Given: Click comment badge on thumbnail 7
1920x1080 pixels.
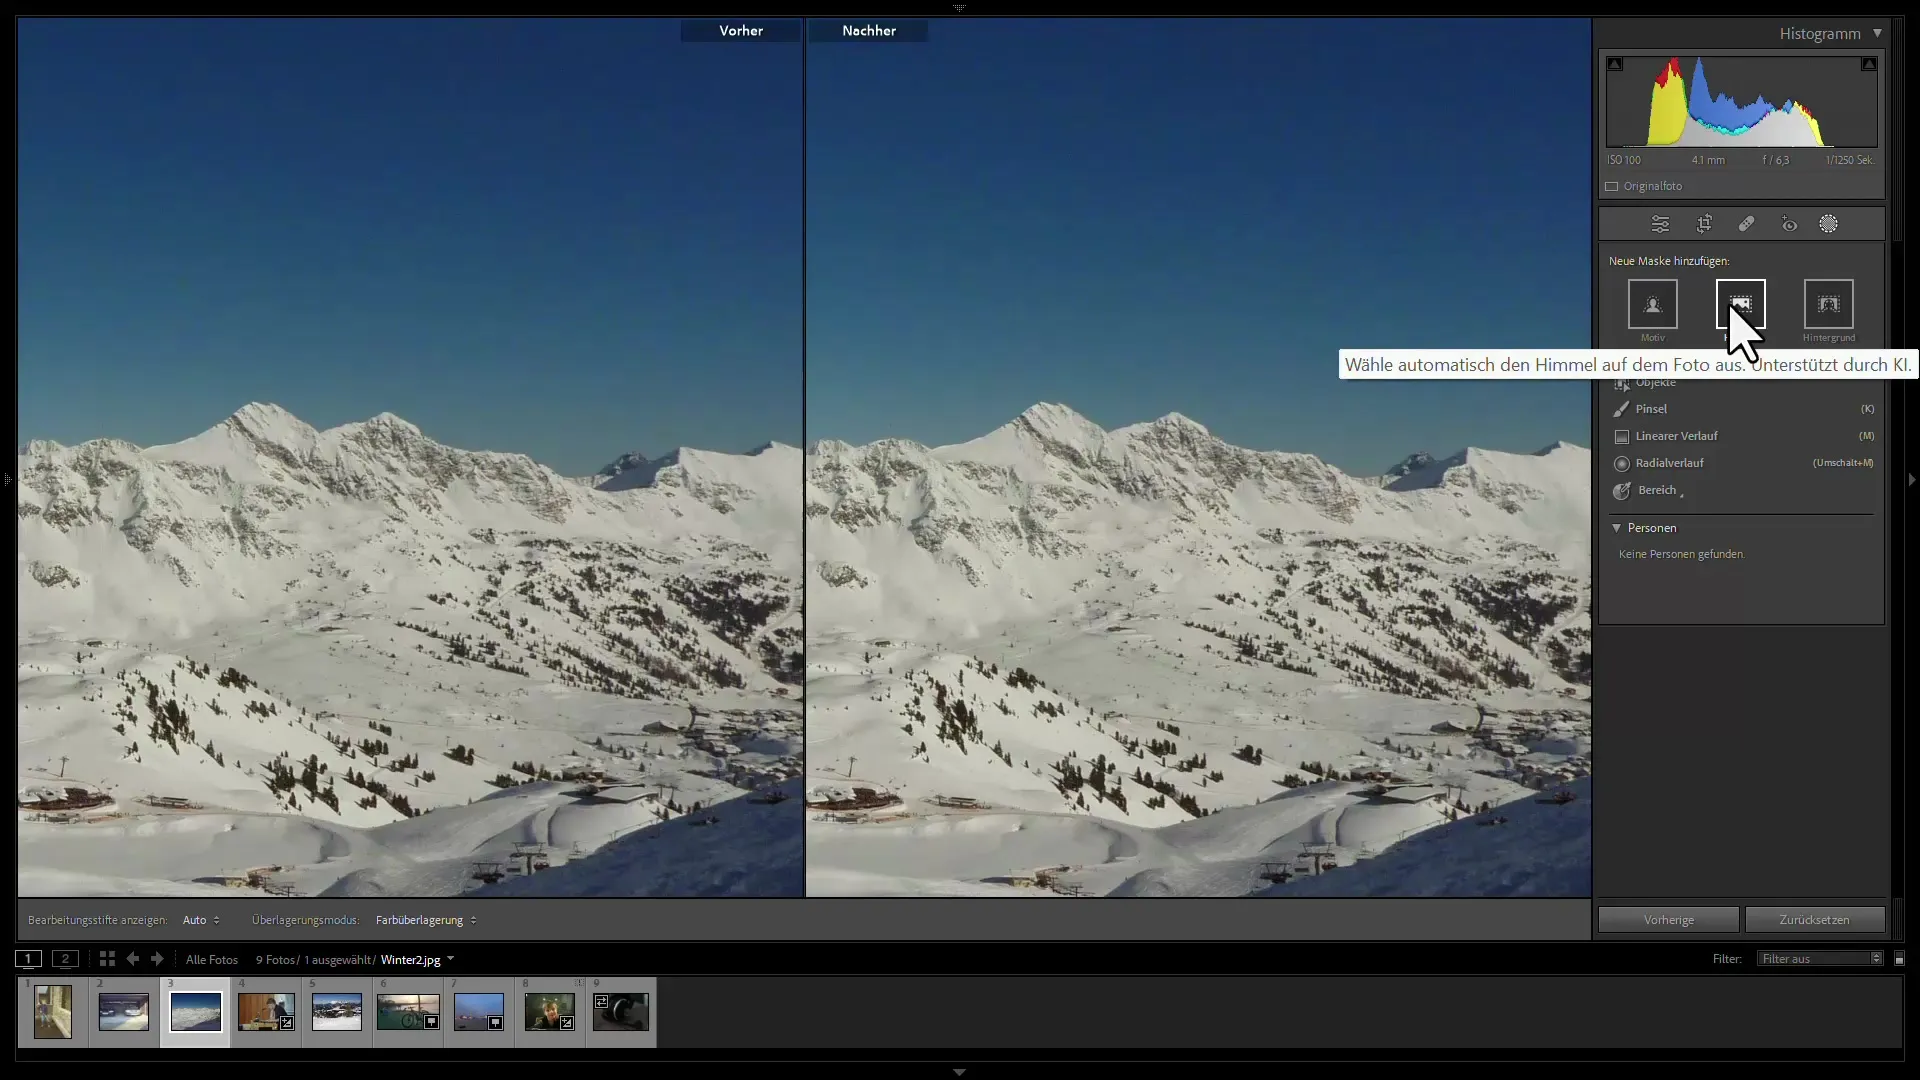Looking at the screenshot, I should [495, 1023].
